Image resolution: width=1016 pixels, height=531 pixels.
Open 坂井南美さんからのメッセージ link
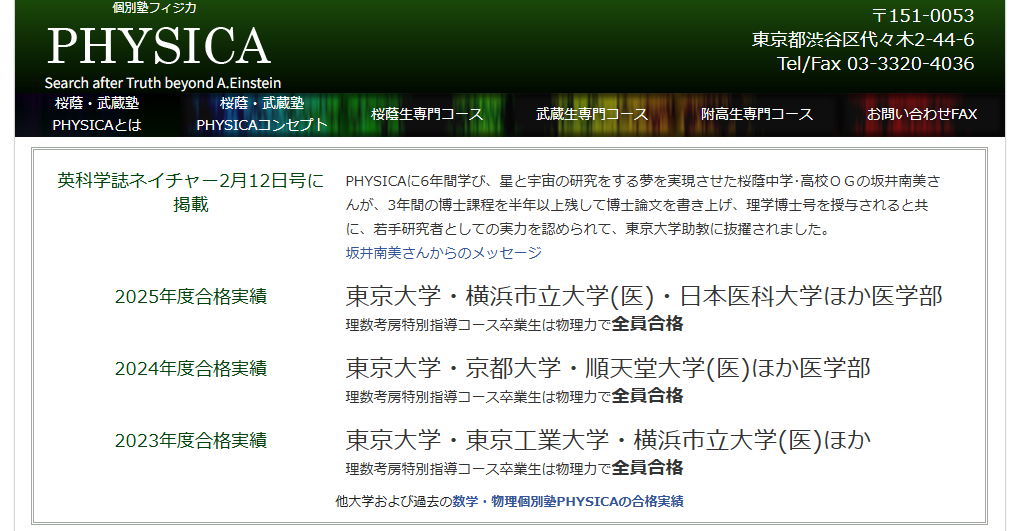(443, 253)
